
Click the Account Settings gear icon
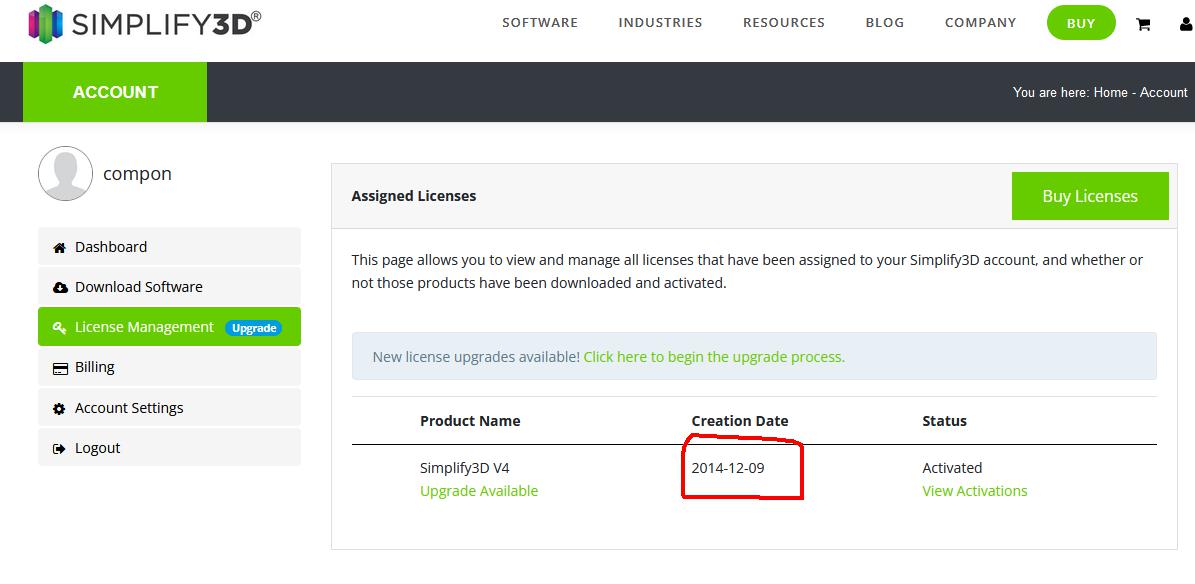[59, 409]
